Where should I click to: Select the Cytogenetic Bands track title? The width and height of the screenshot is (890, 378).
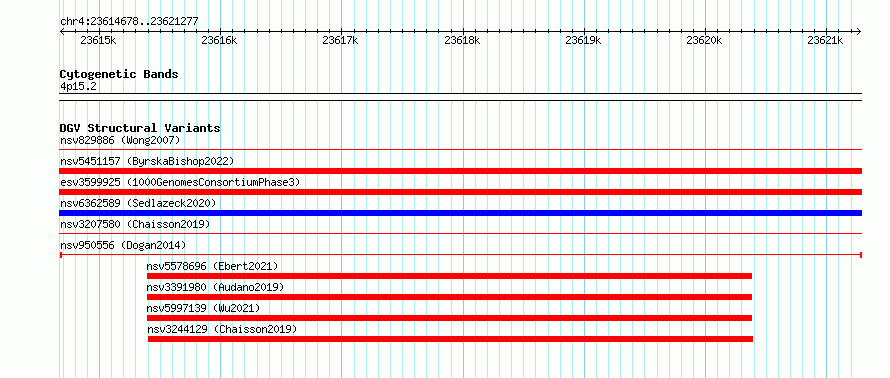[x=119, y=74]
